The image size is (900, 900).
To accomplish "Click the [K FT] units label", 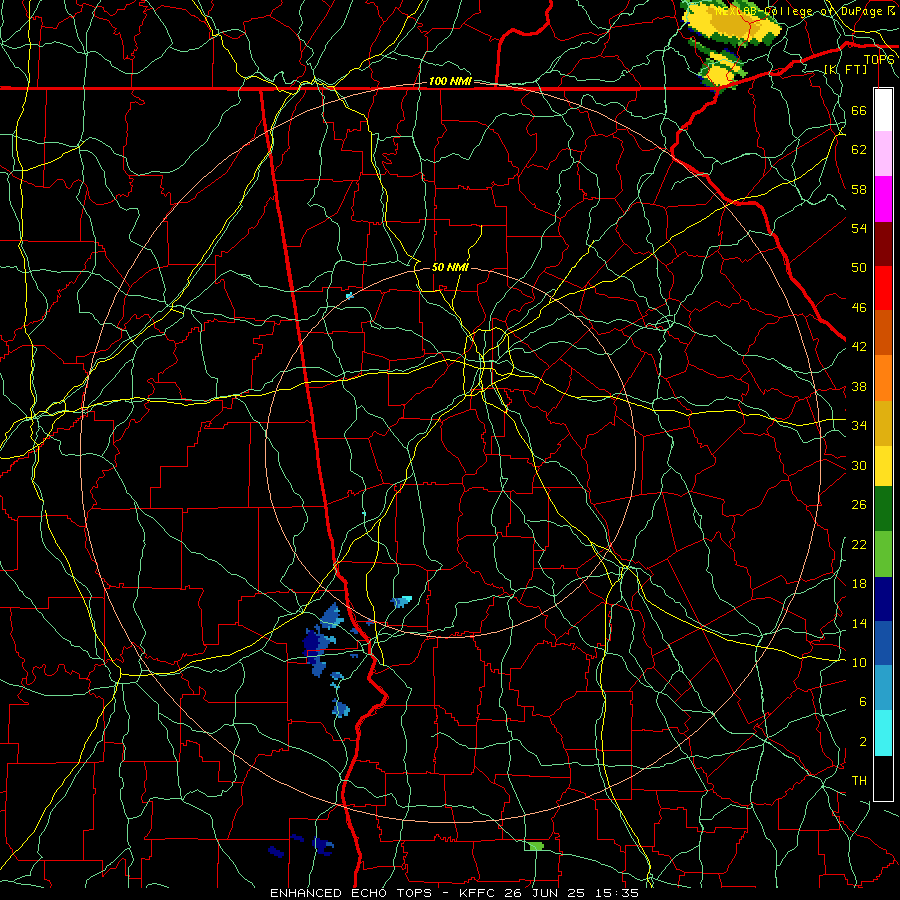I will (845, 69).
